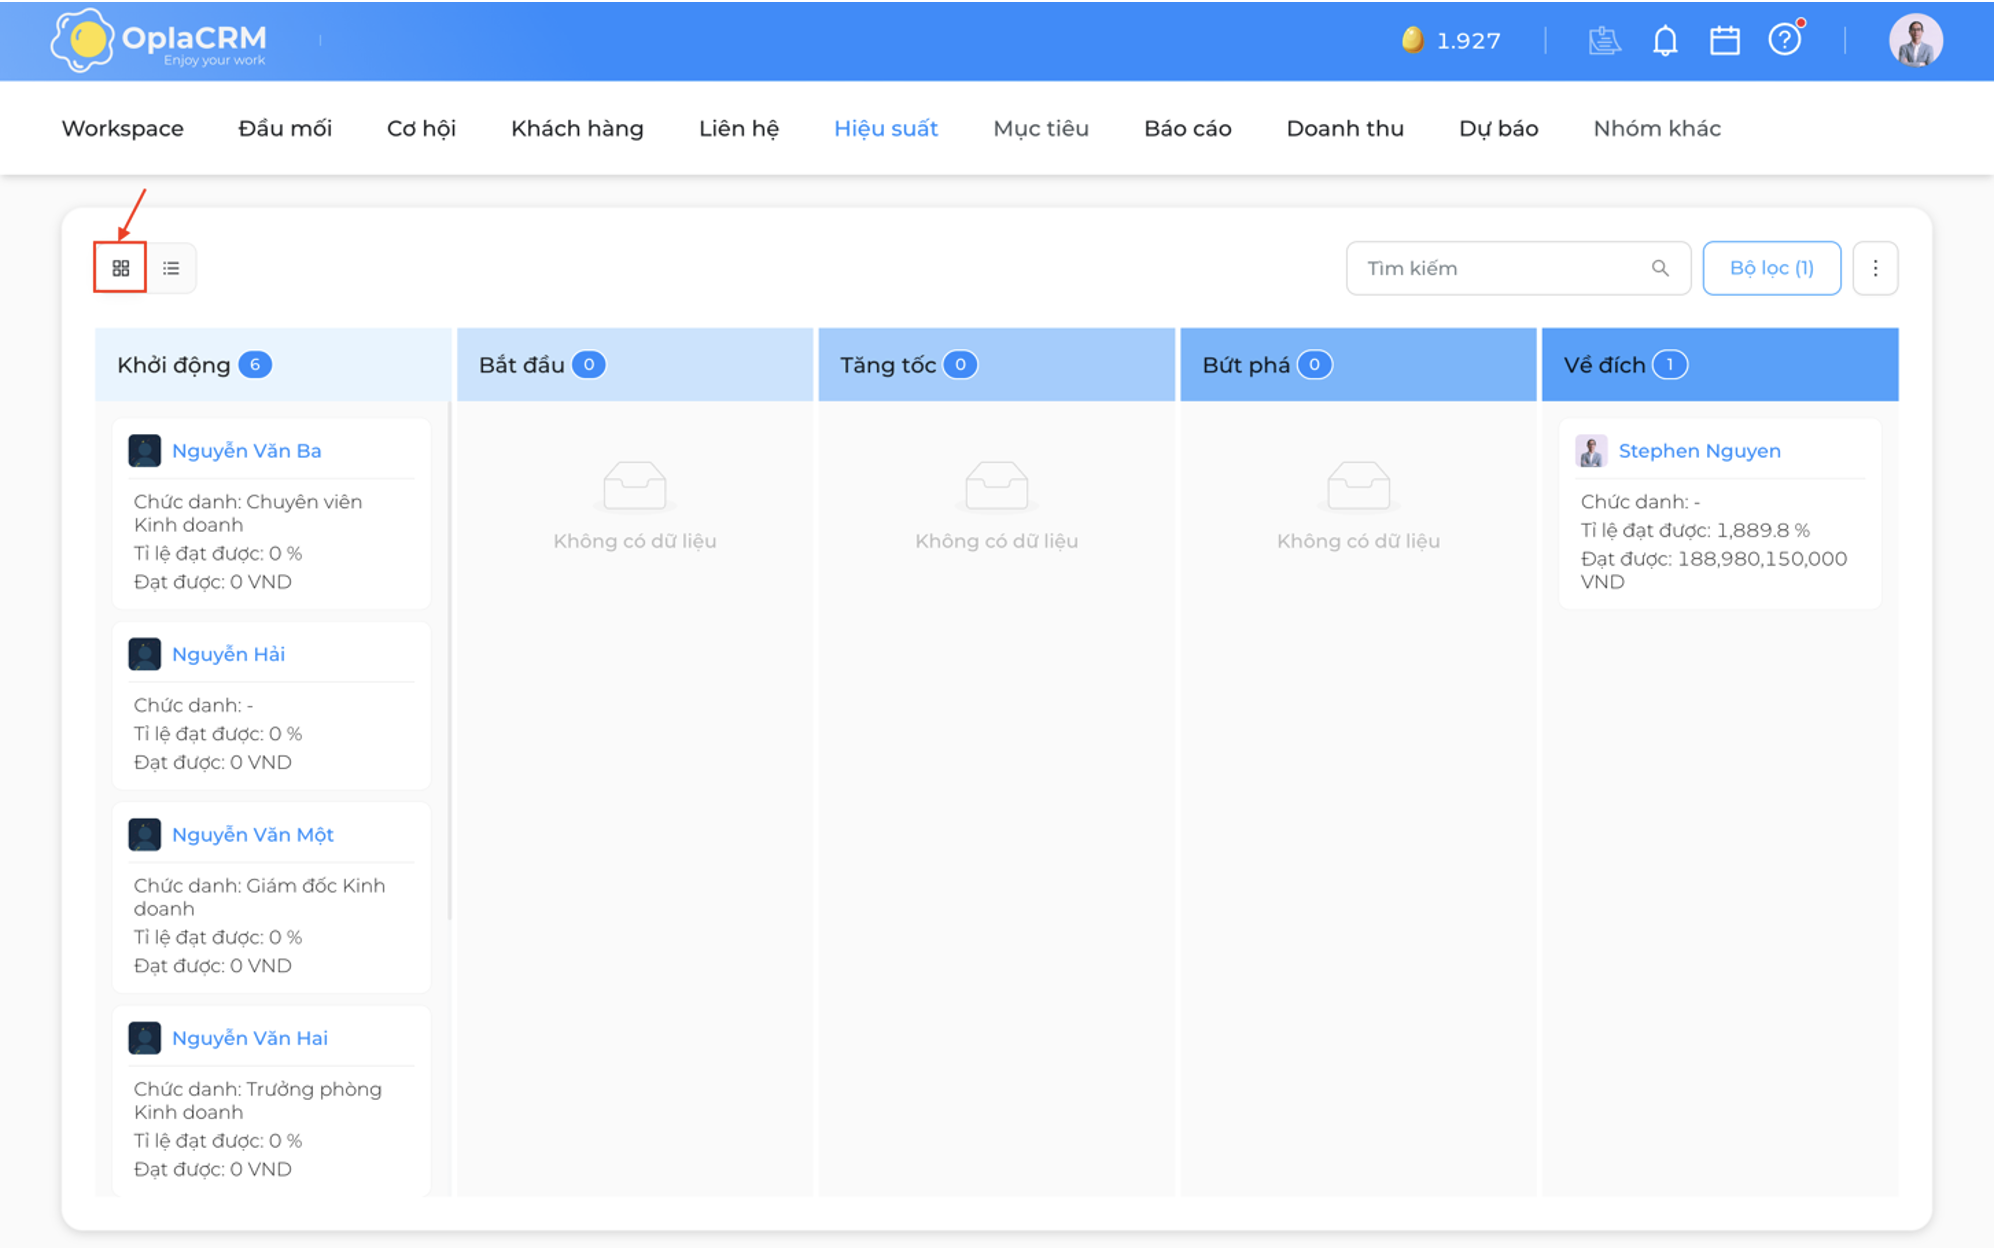Click the Bứt phá column header
The height and width of the screenshot is (1250, 1994).
click(x=1358, y=365)
